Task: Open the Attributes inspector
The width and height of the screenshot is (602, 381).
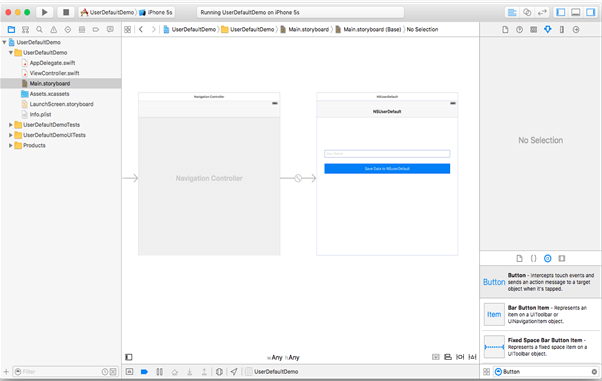Action: coord(548,30)
